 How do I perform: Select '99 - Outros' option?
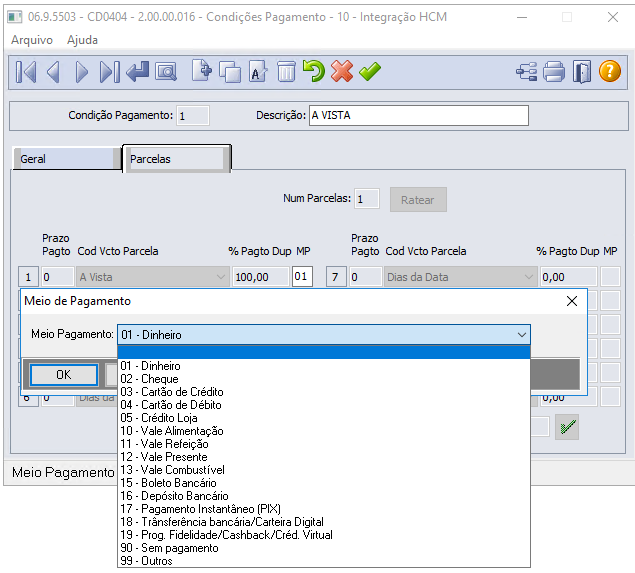[x=324, y=561]
